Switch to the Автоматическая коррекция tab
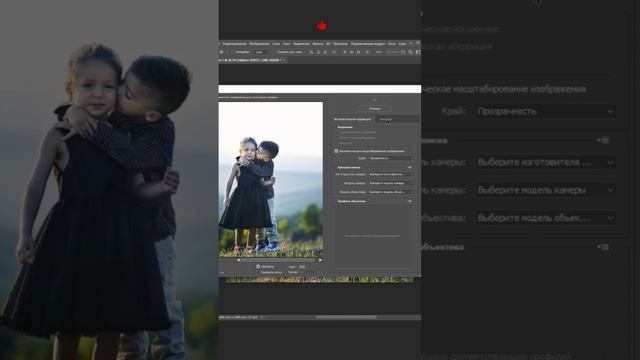 coord(353,119)
